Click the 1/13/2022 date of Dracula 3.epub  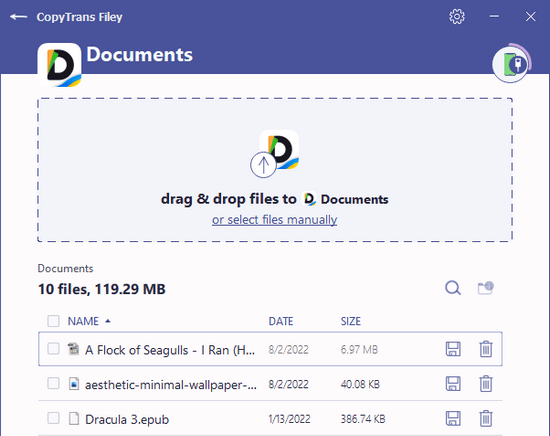(289, 419)
